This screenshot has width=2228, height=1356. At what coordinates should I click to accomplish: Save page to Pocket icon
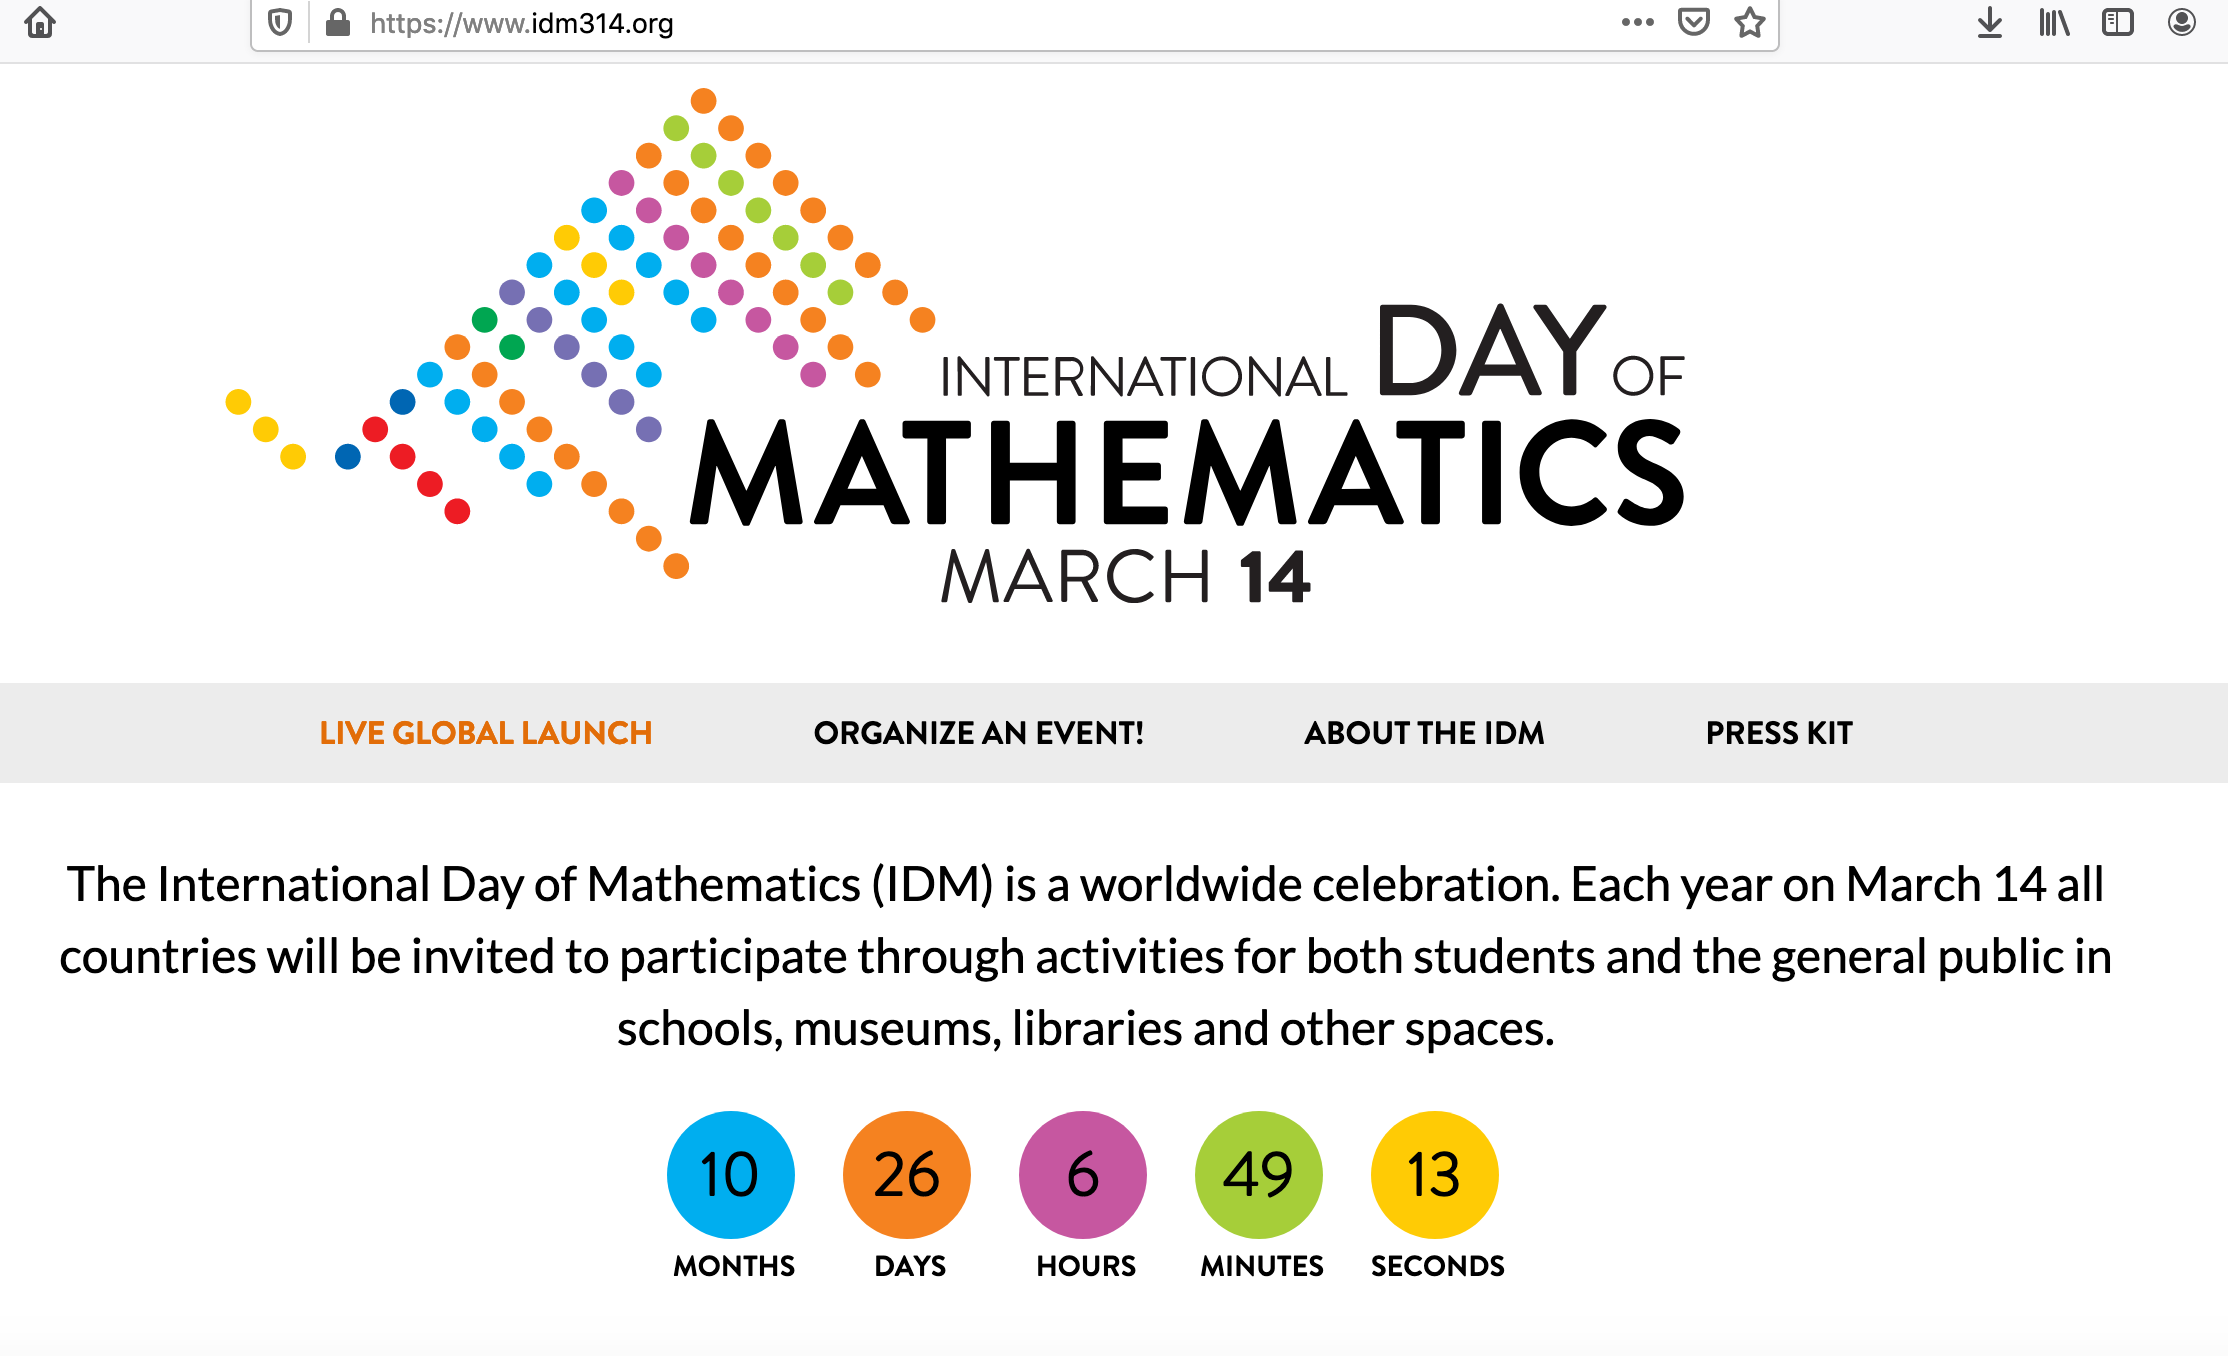(1693, 22)
